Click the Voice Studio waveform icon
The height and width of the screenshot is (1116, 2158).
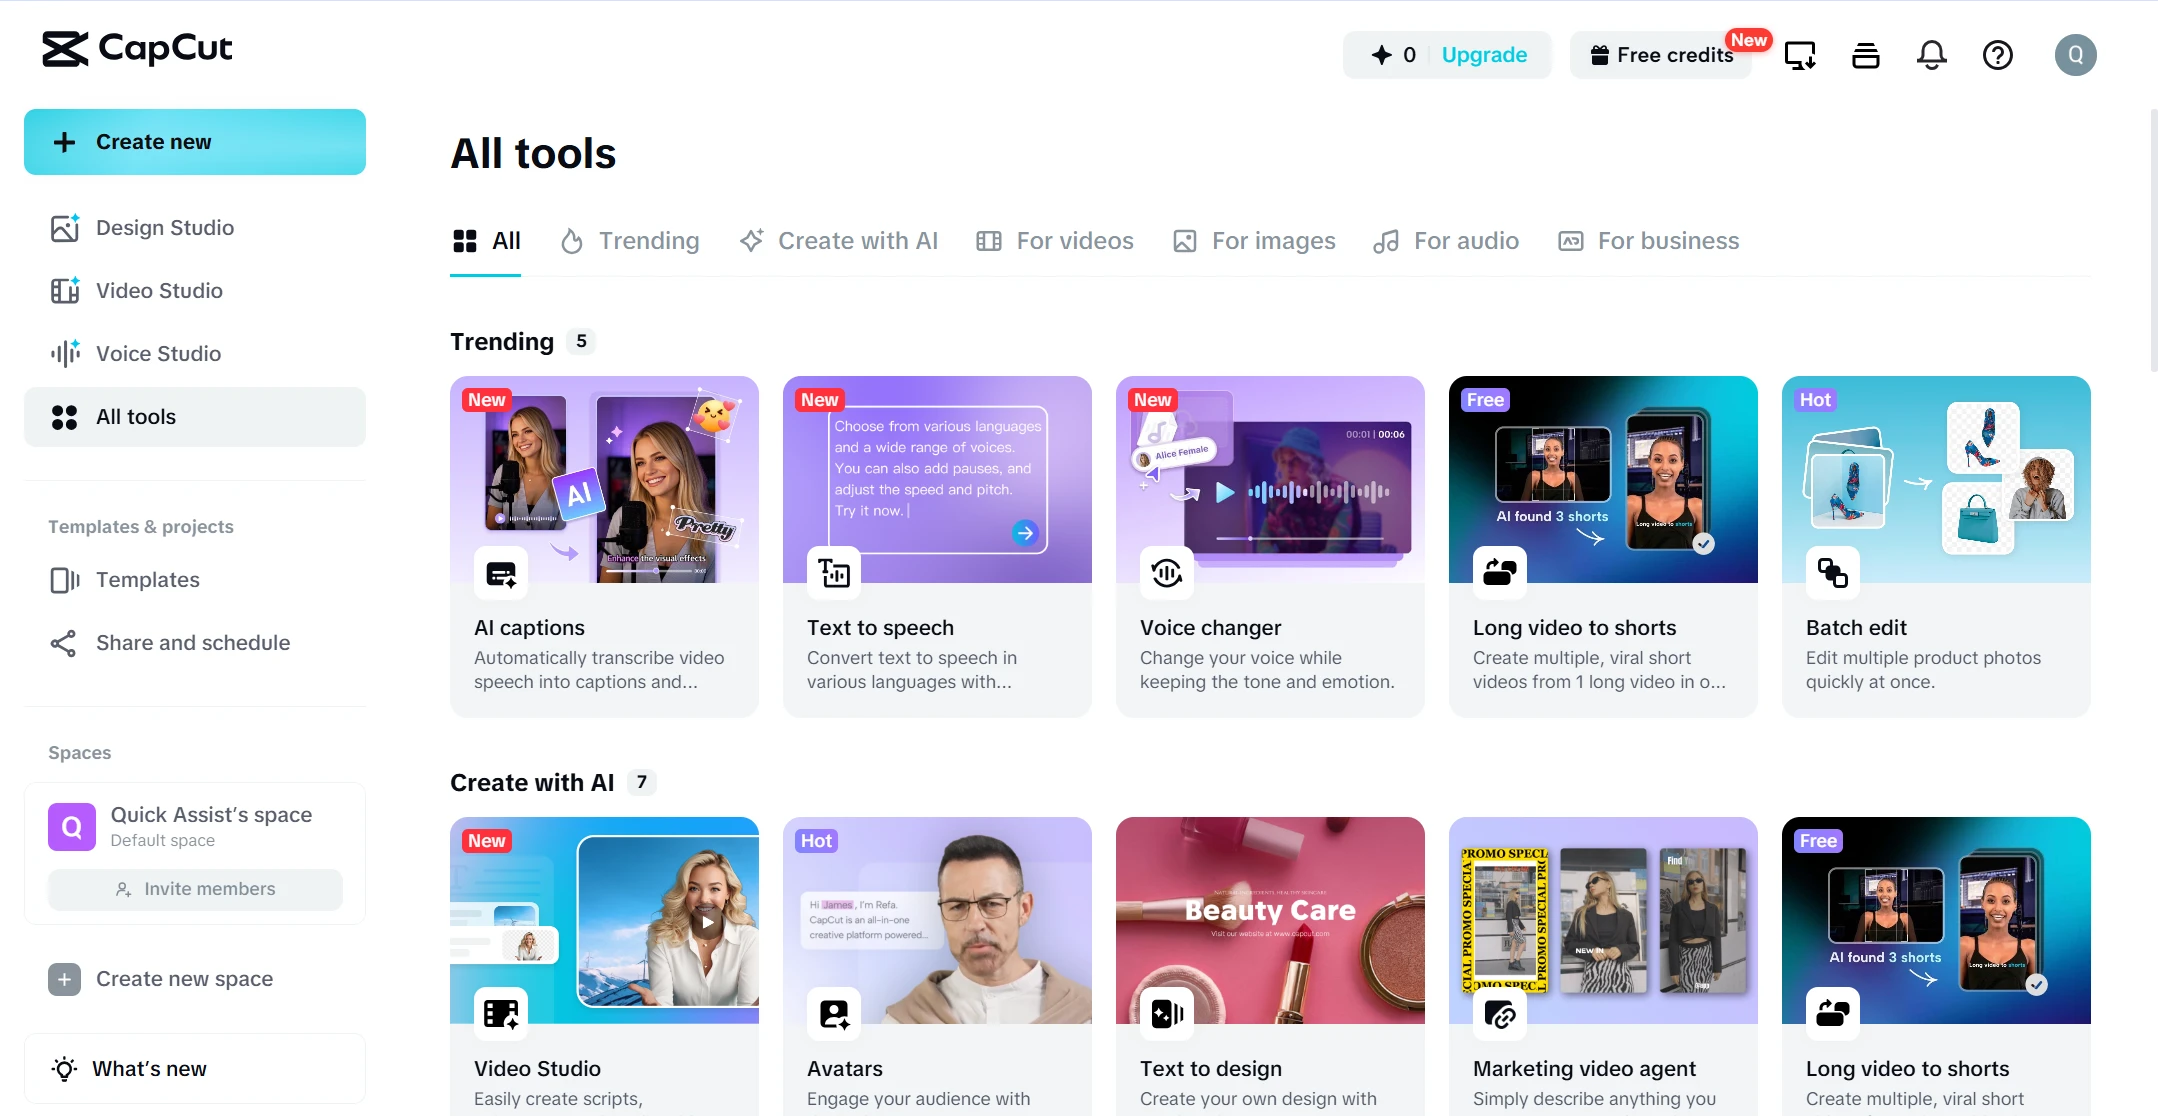pos(65,354)
